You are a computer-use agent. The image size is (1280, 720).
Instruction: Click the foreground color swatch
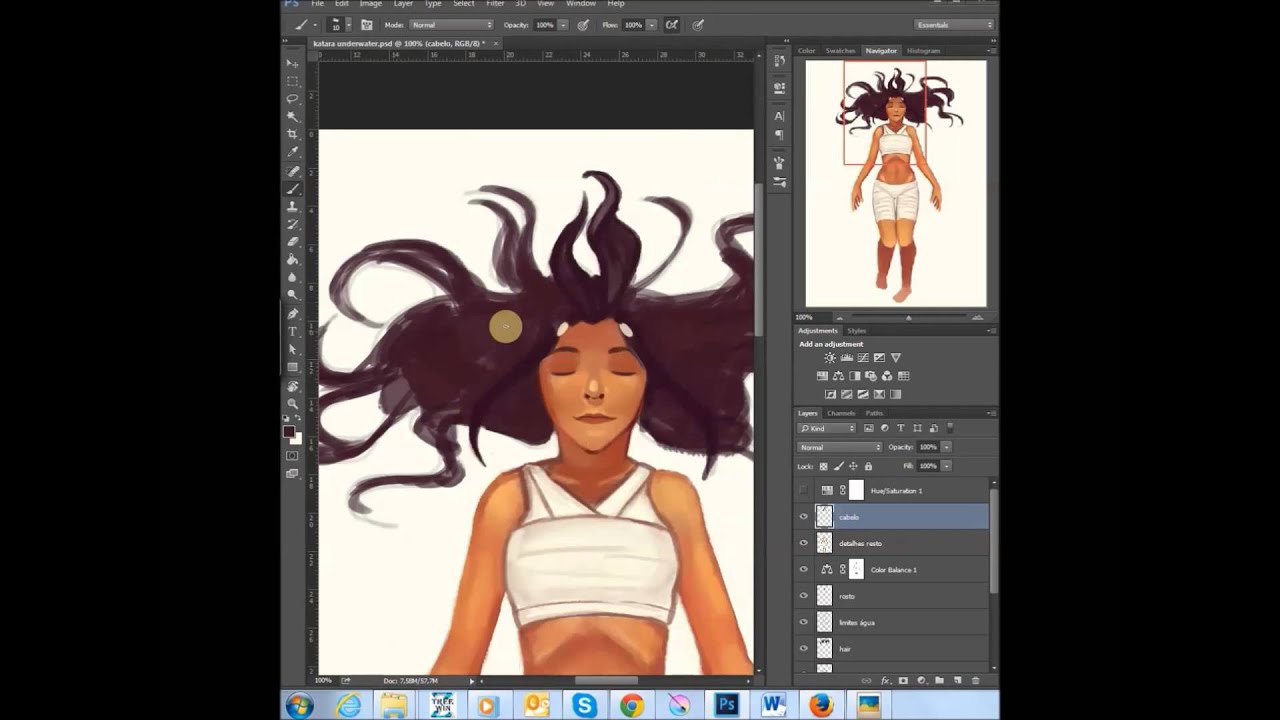289,432
